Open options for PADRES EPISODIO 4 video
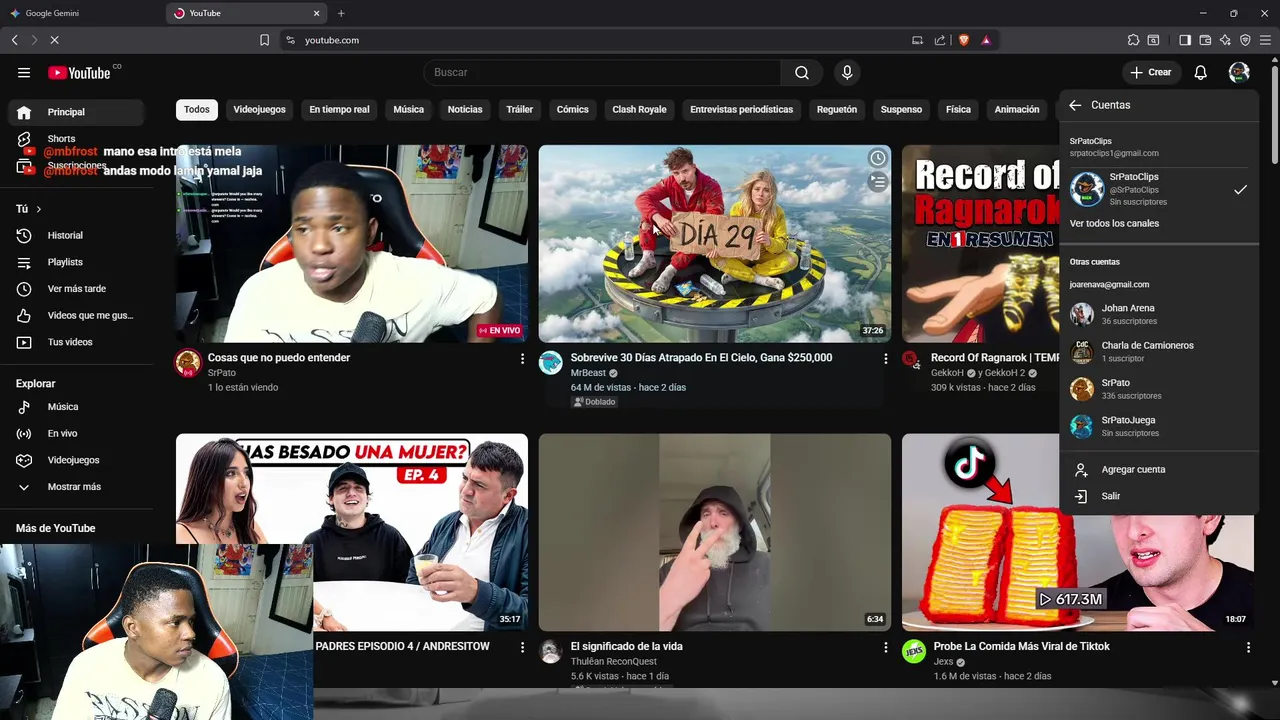Viewport: 1280px width, 720px height. click(522, 647)
